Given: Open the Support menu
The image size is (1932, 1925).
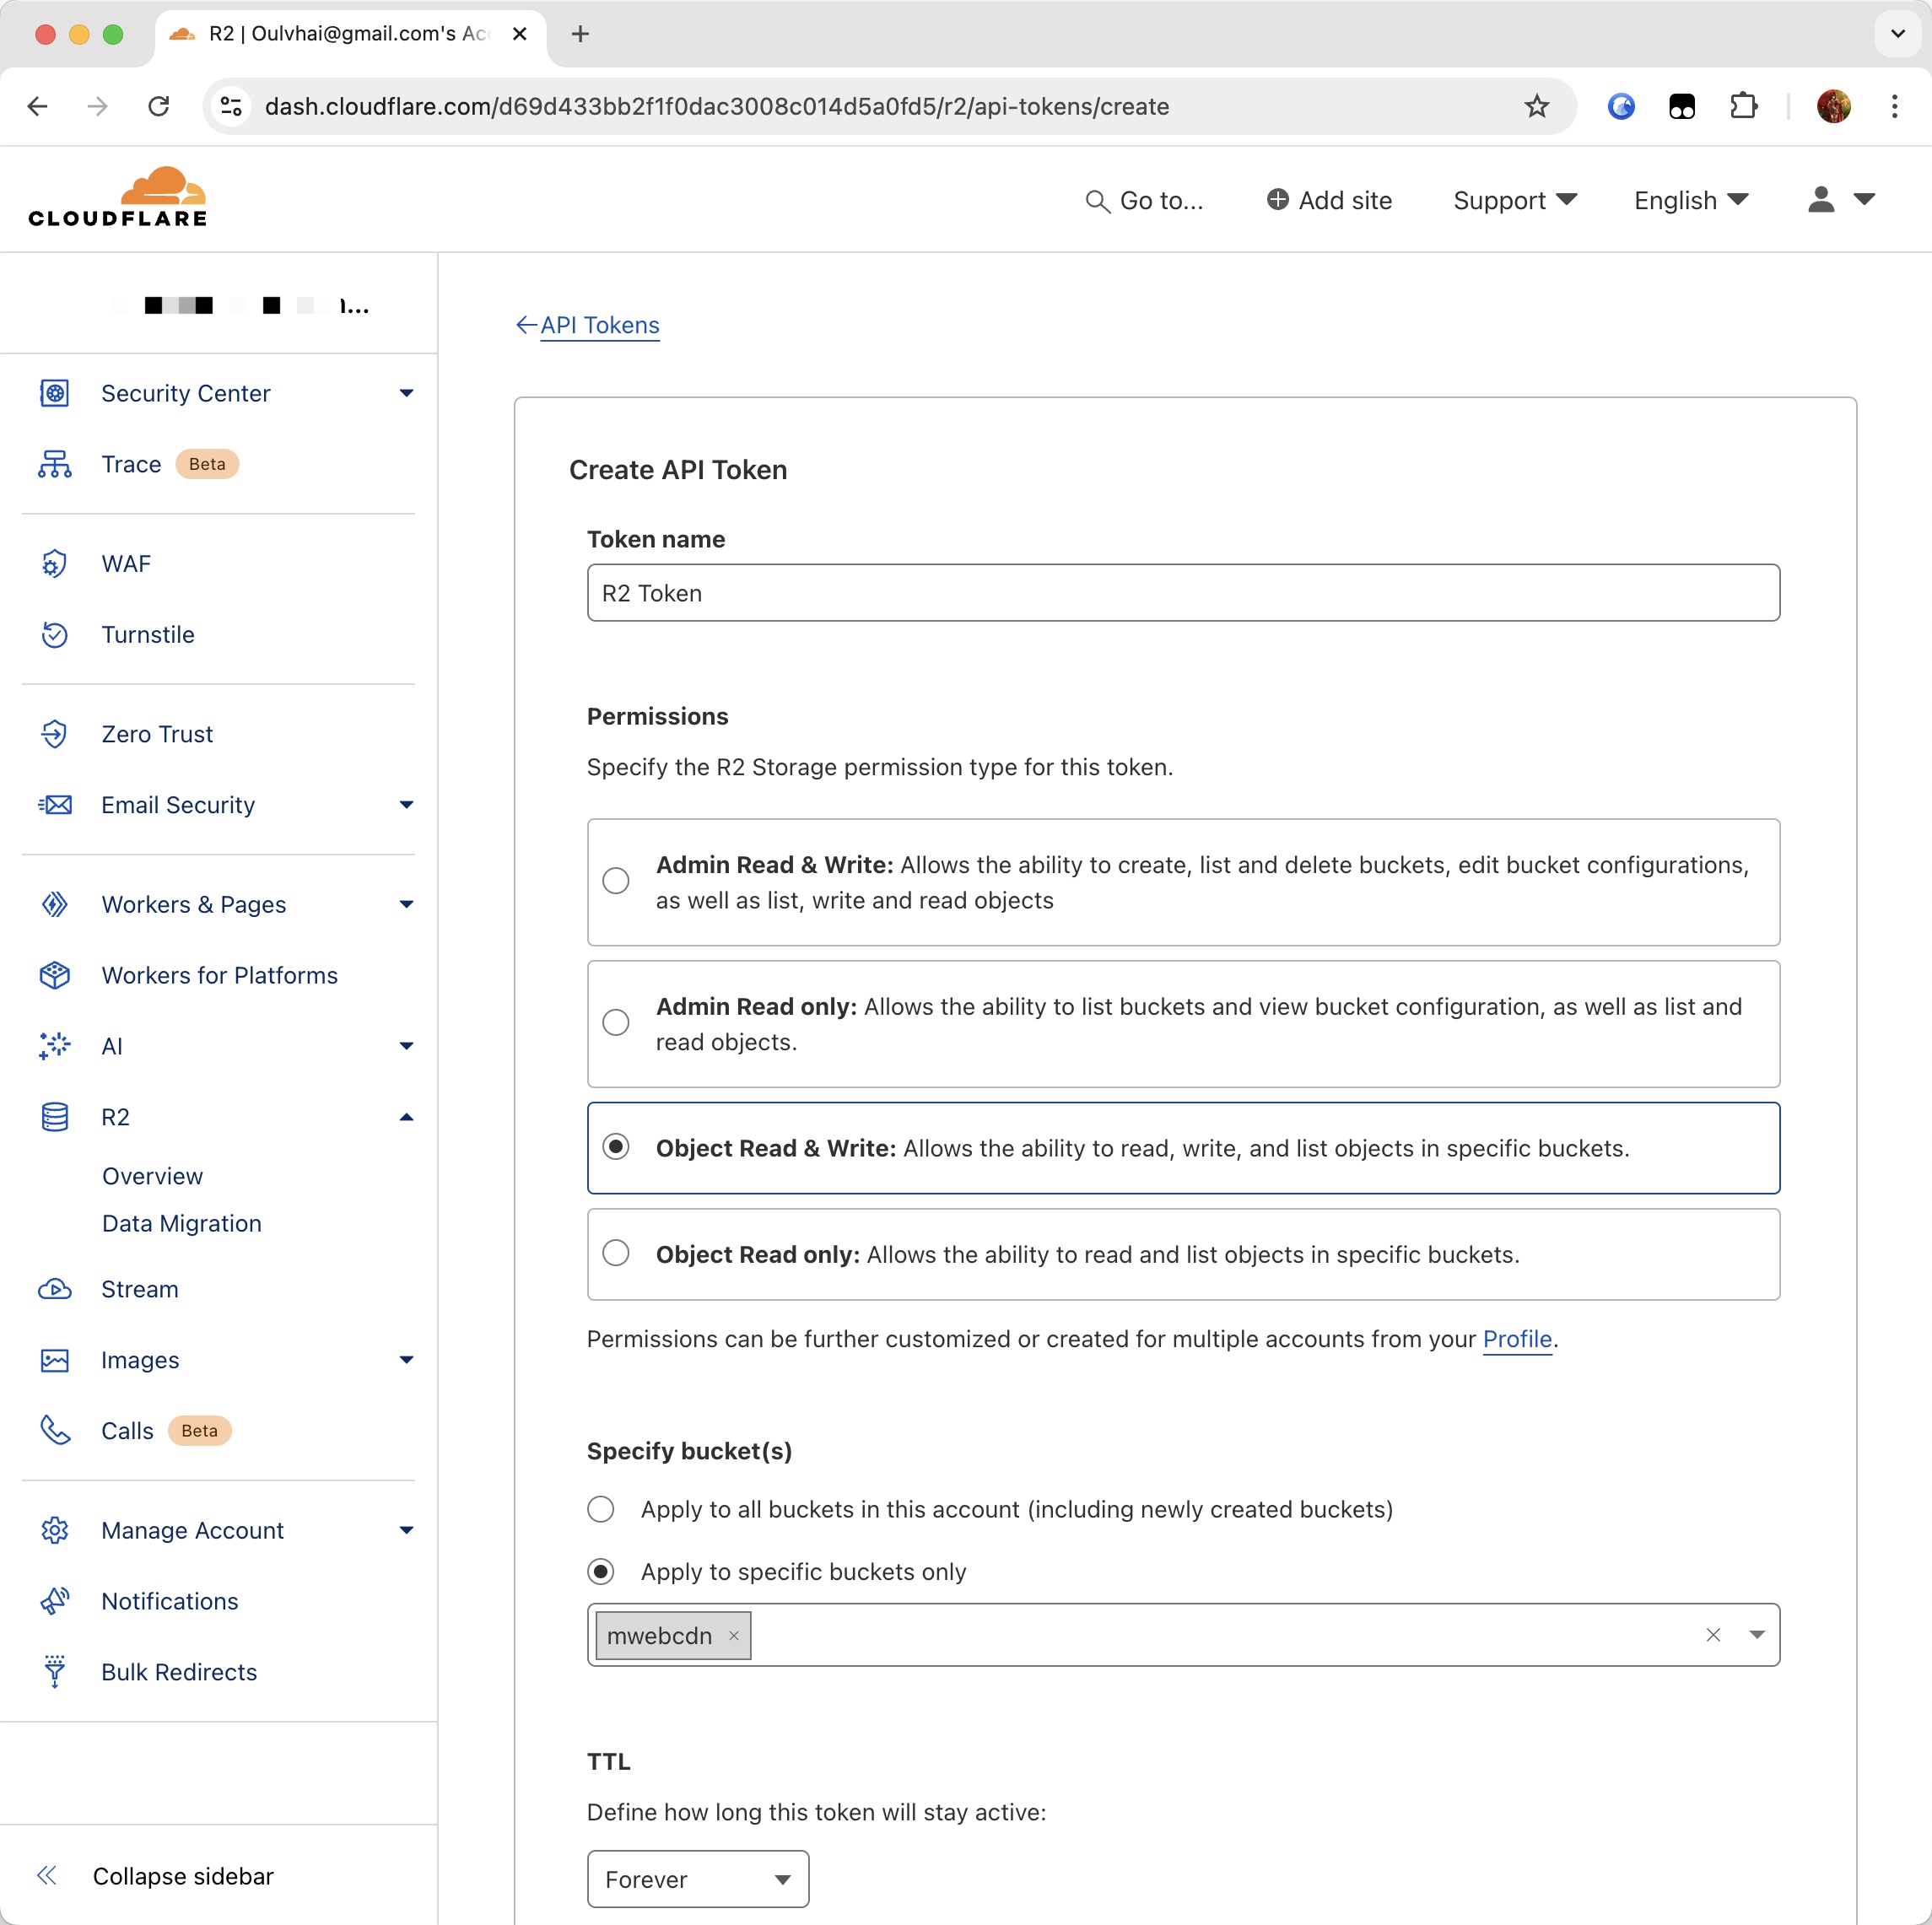Looking at the screenshot, I should 1514,200.
